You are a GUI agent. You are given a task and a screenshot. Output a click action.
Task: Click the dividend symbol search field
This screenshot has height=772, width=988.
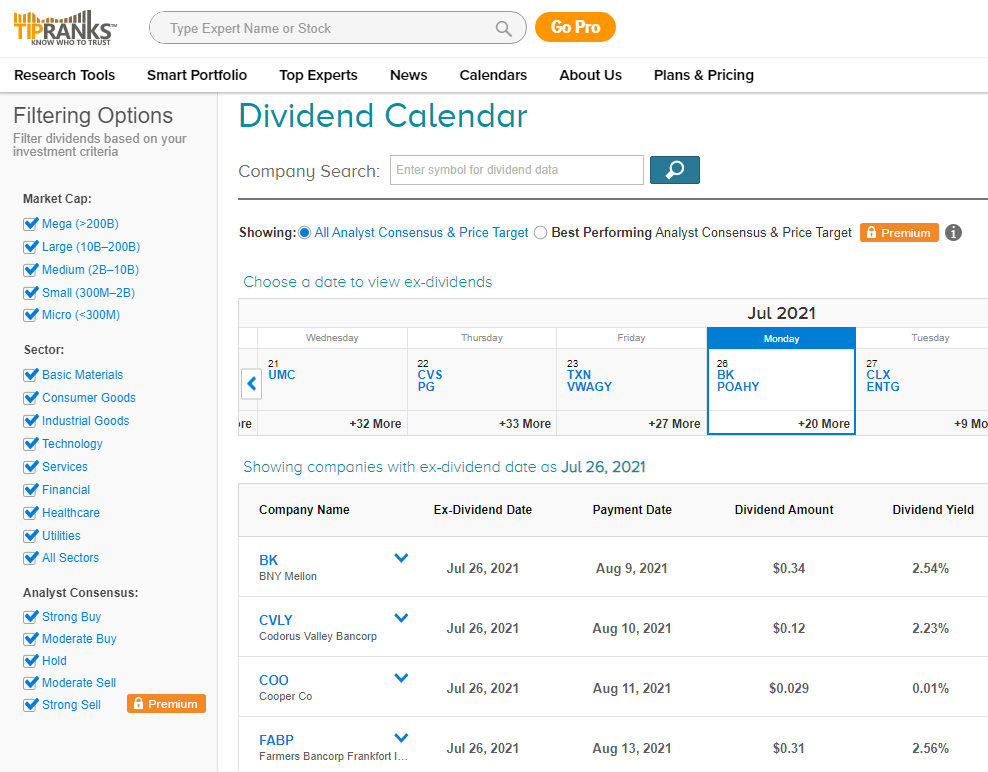tap(517, 170)
